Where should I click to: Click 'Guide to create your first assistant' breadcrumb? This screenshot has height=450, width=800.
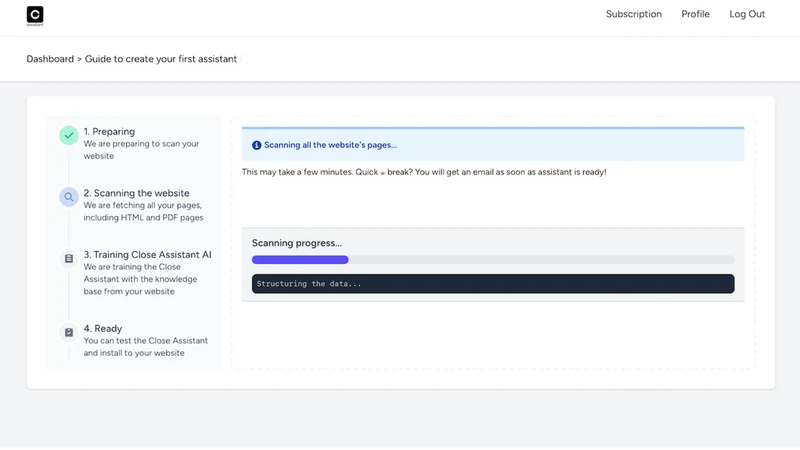[x=161, y=59]
